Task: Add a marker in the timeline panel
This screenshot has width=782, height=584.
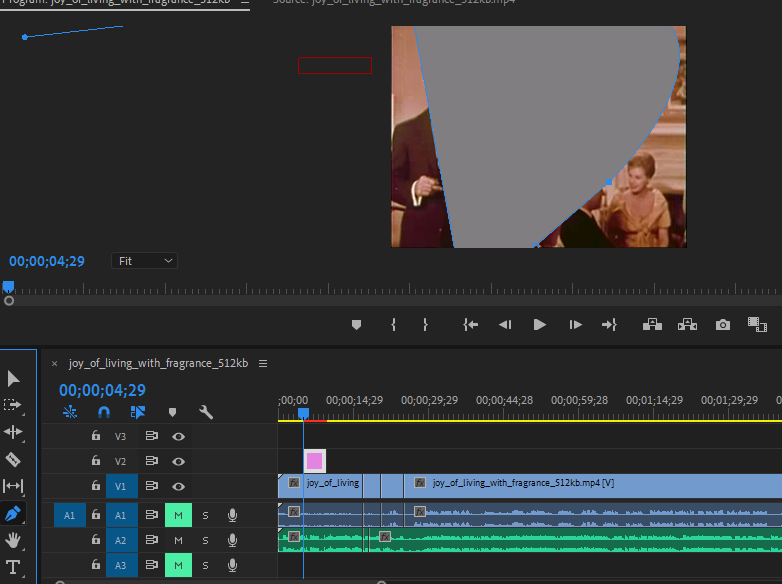Action: 173,412
